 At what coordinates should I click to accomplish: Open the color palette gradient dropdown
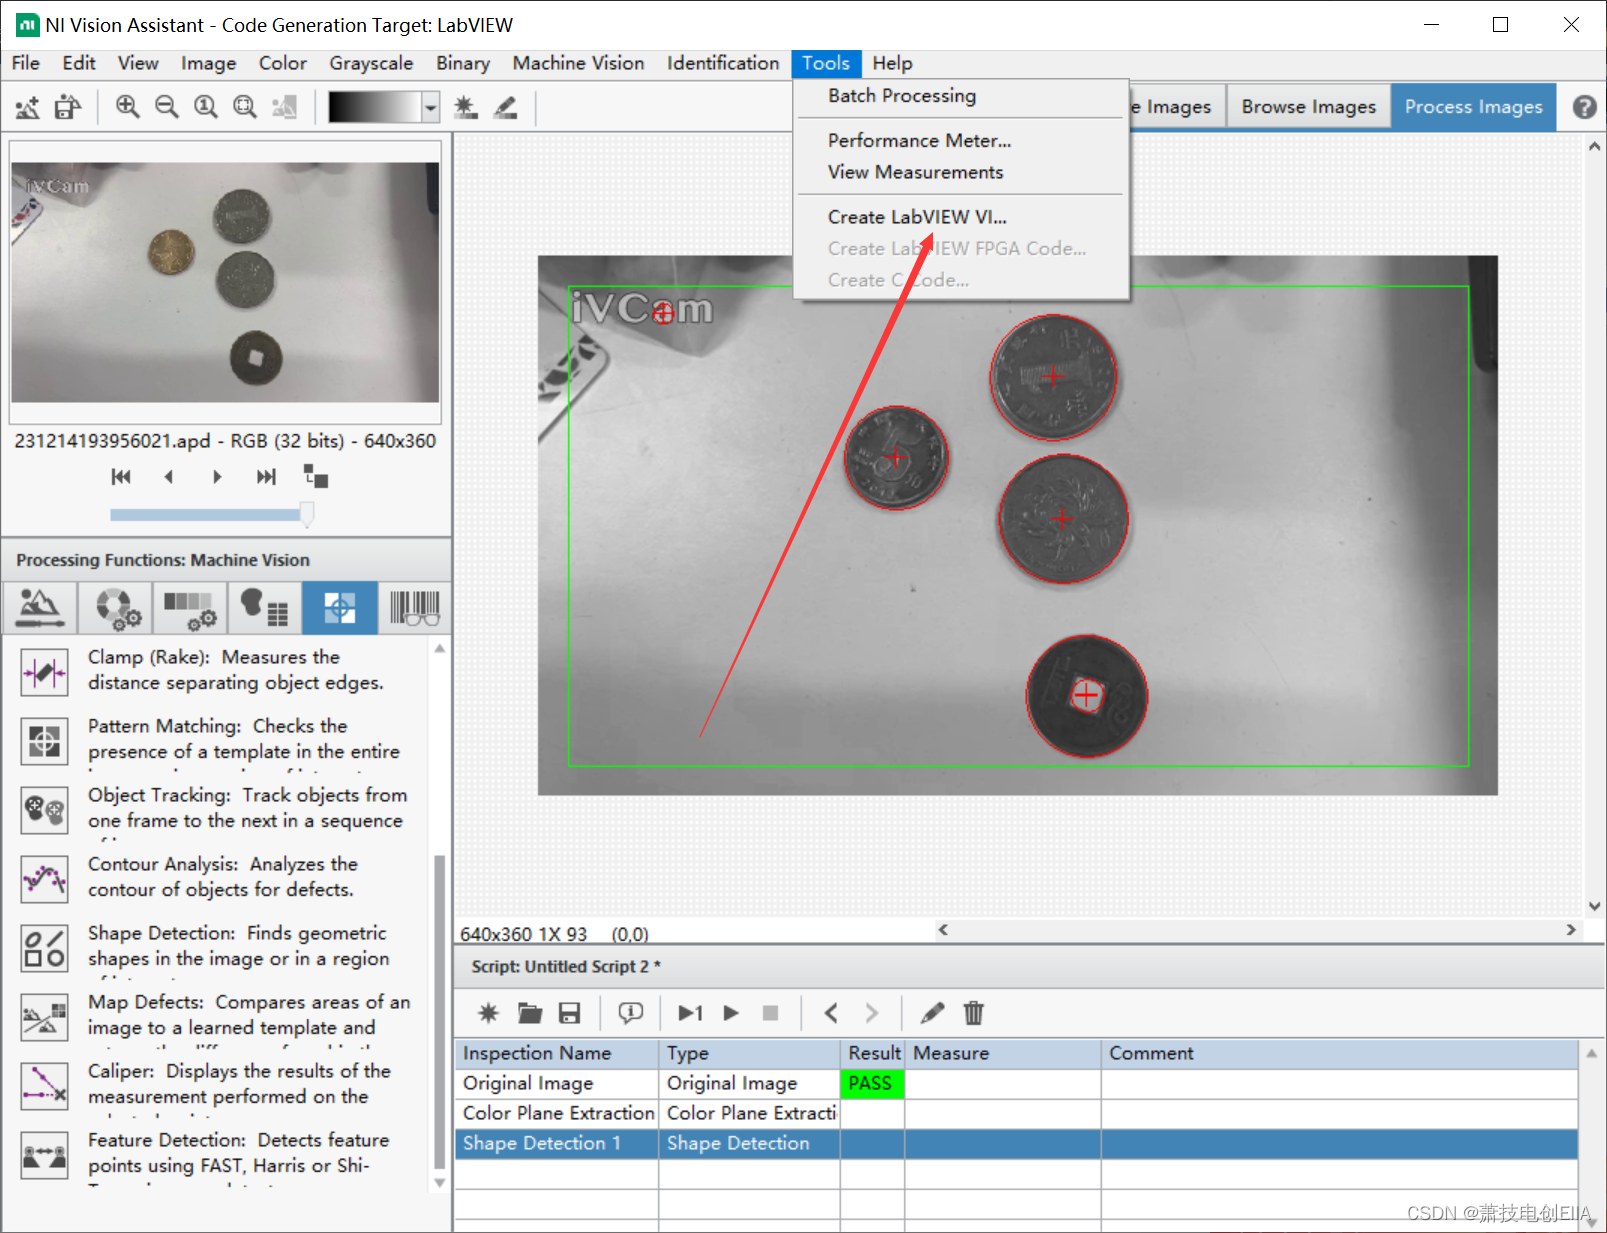(430, 107)
